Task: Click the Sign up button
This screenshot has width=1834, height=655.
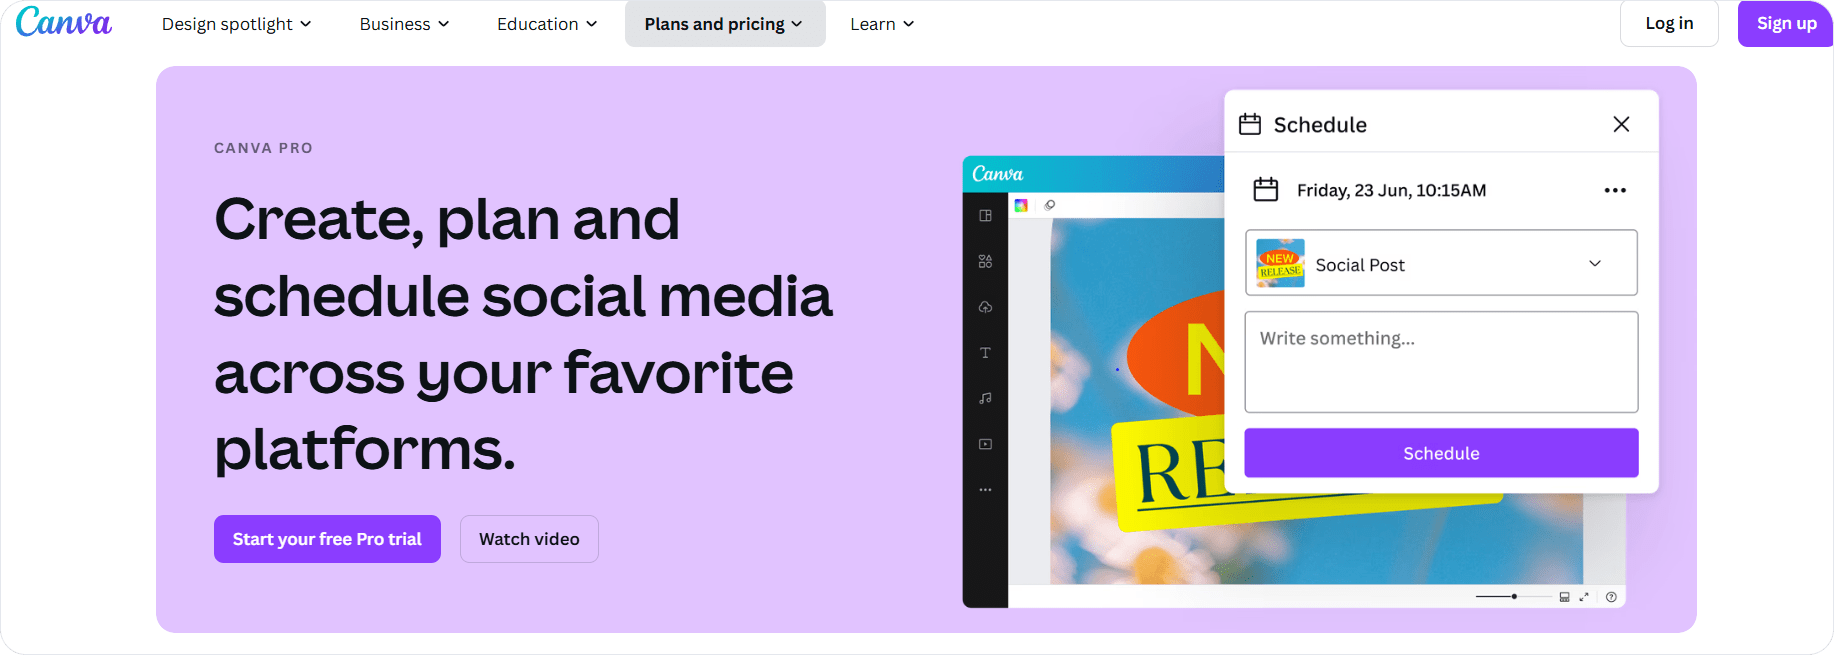Action: coord(1786,23)
